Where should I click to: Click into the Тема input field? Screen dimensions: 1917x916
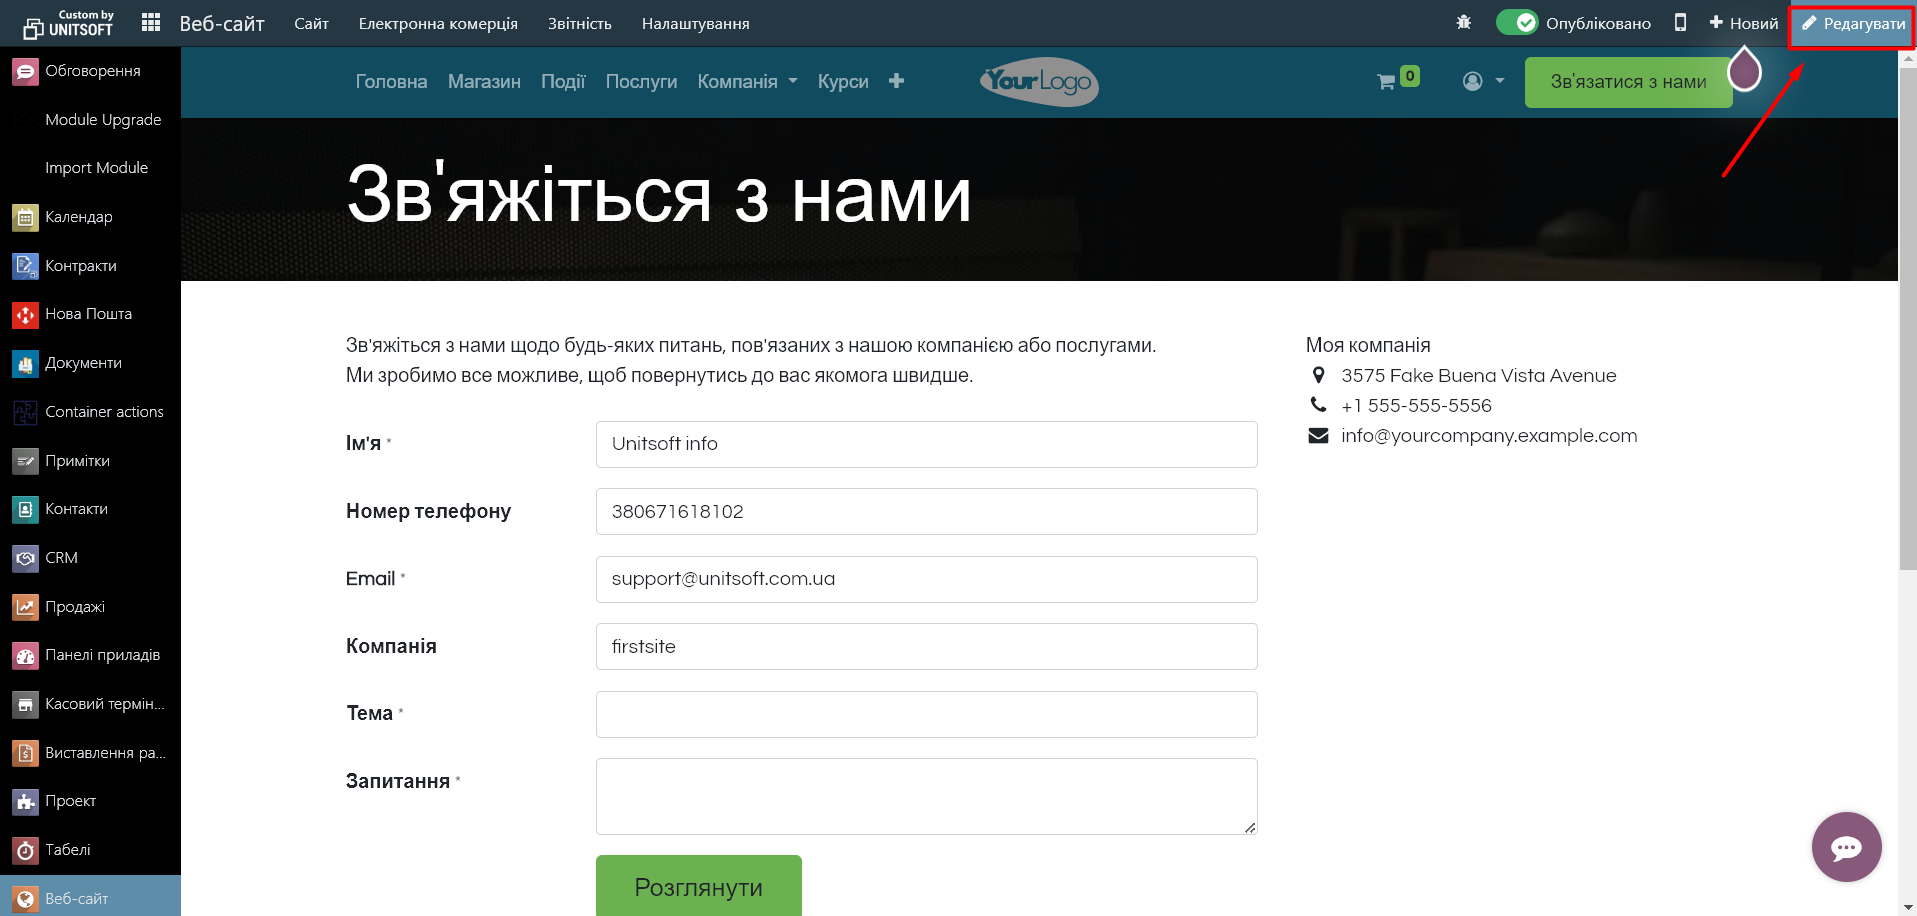(926, 714)
